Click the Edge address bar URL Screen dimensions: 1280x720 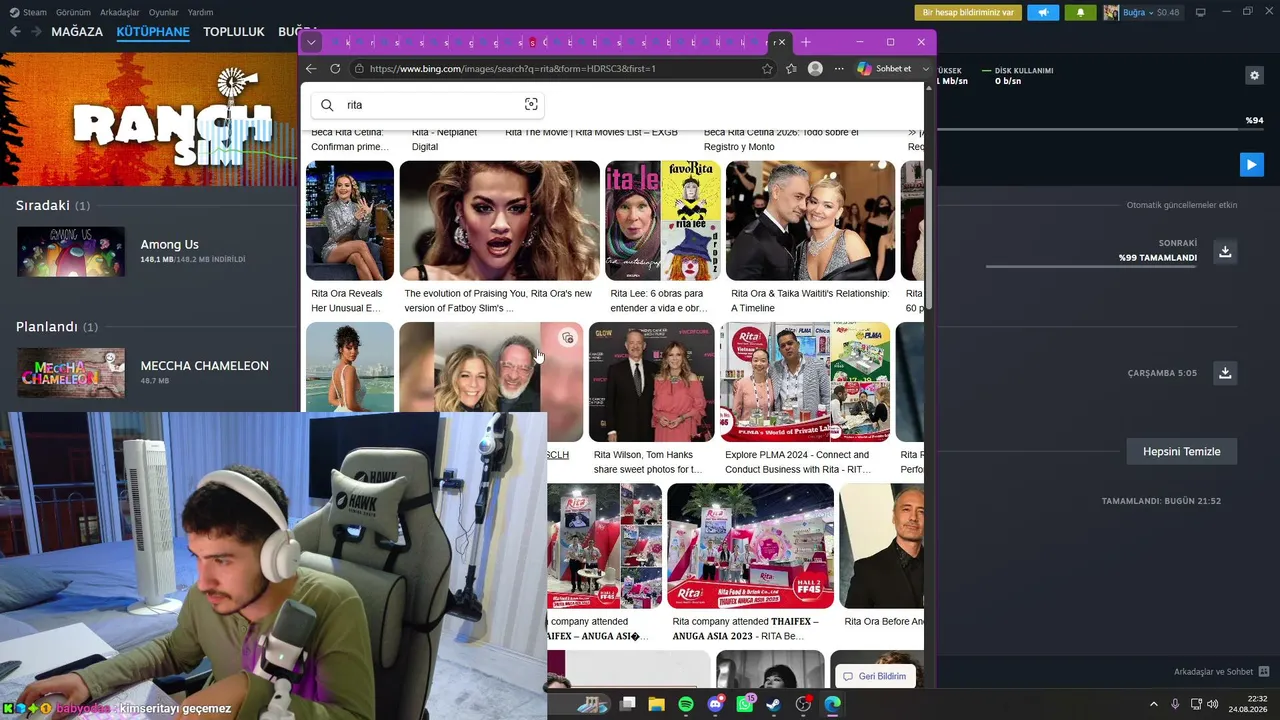tap(512, 68)
